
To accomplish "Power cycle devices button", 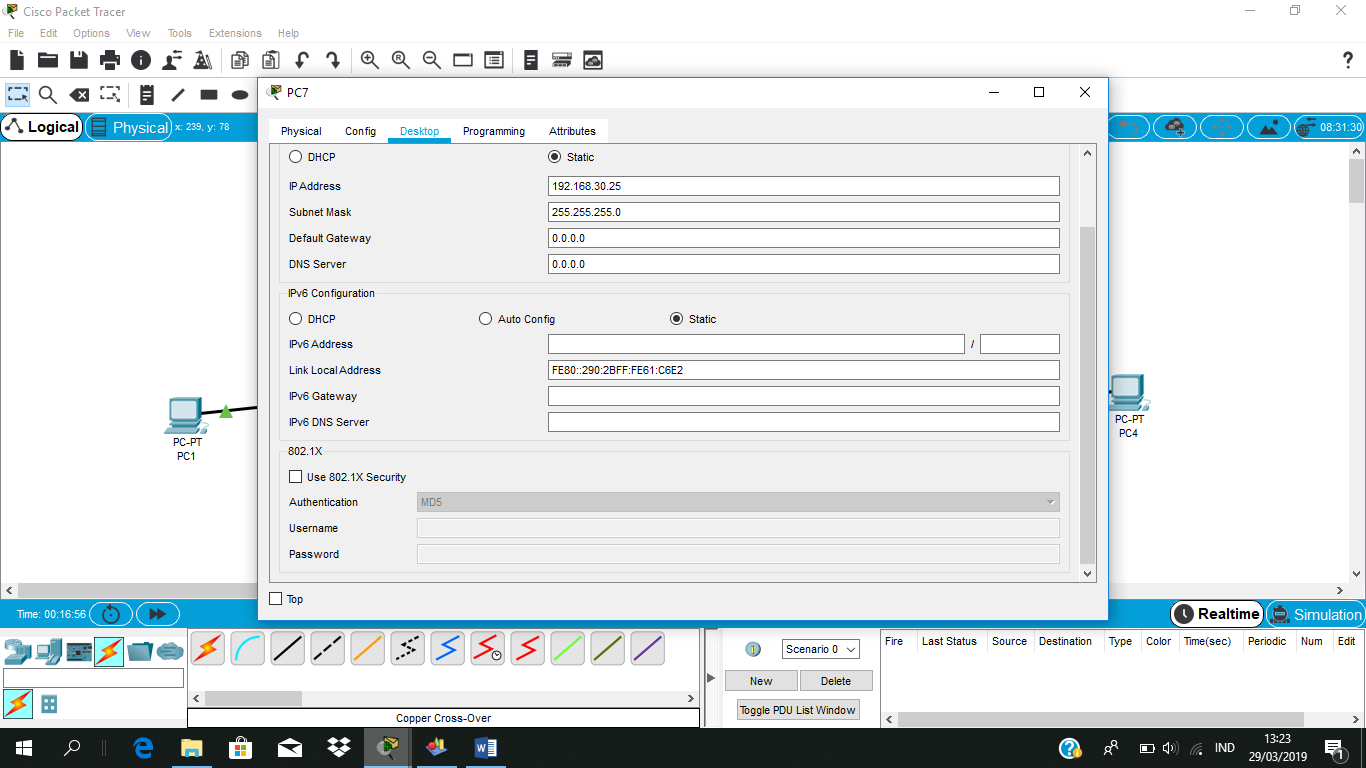I will pos(111,614).
